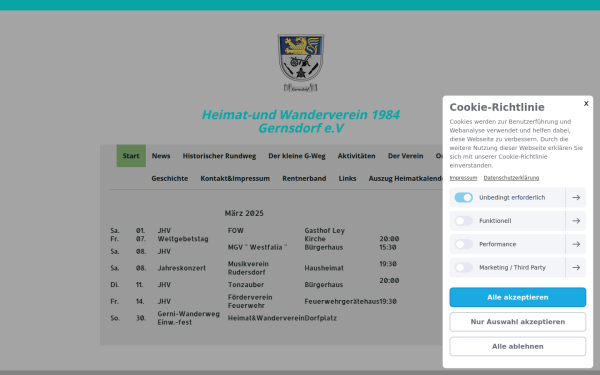Open the News menu item
Viewport: 600px width, 375px height.
(x=161, y=156)
